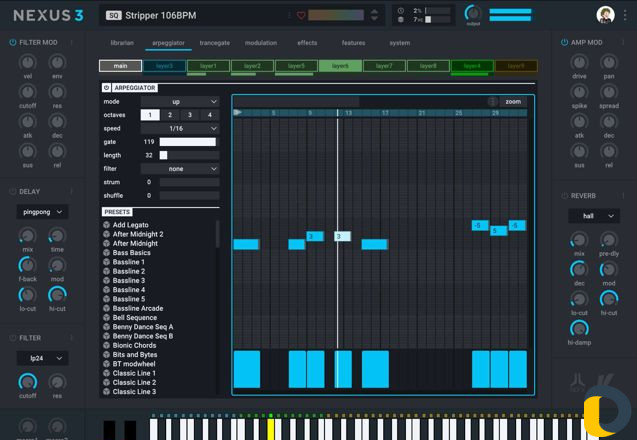The width and height of the screenshot is (637, 440).
Task: Click the preset up/down stepper arrows
Action: [x=374, y=15]
